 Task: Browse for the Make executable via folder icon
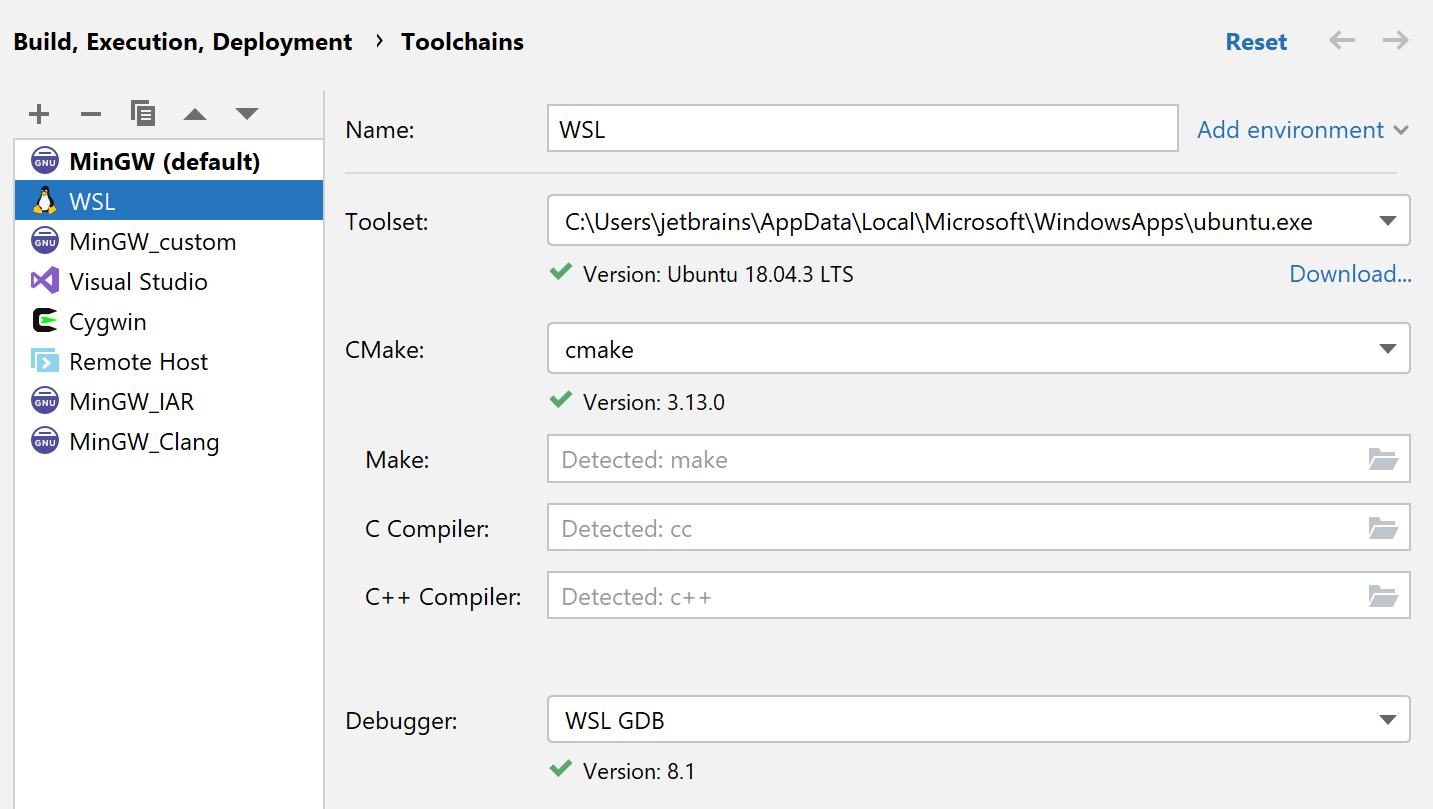click(1383, 459)
